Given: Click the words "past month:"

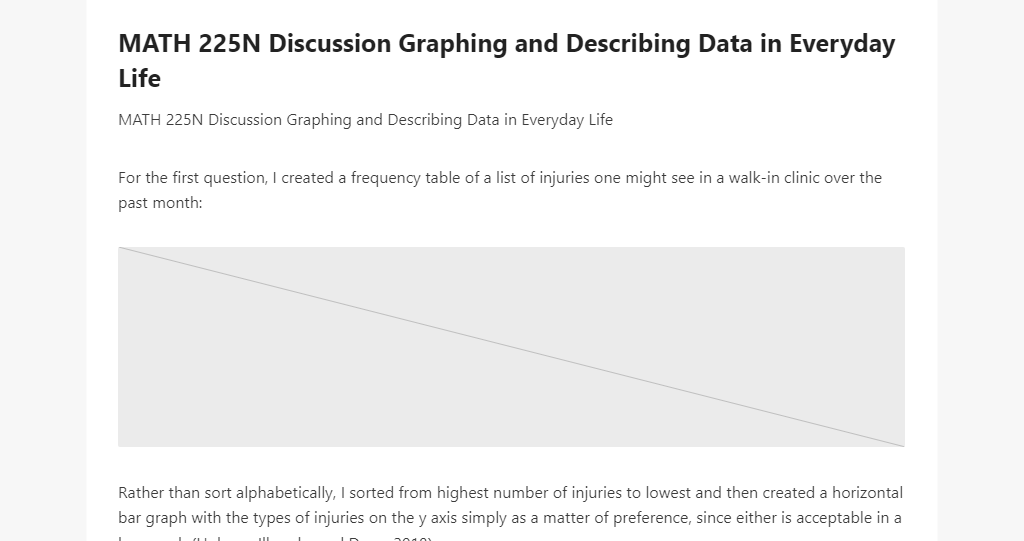Looking at the screenshot, I should click(160, 203).
